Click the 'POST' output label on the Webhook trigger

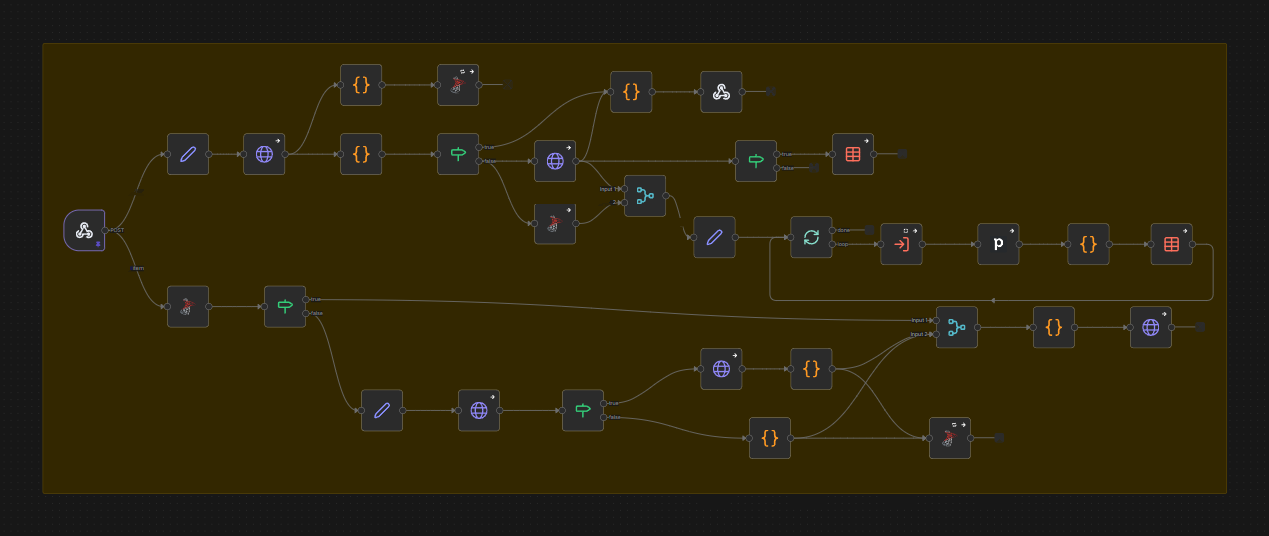pos(117,230)
